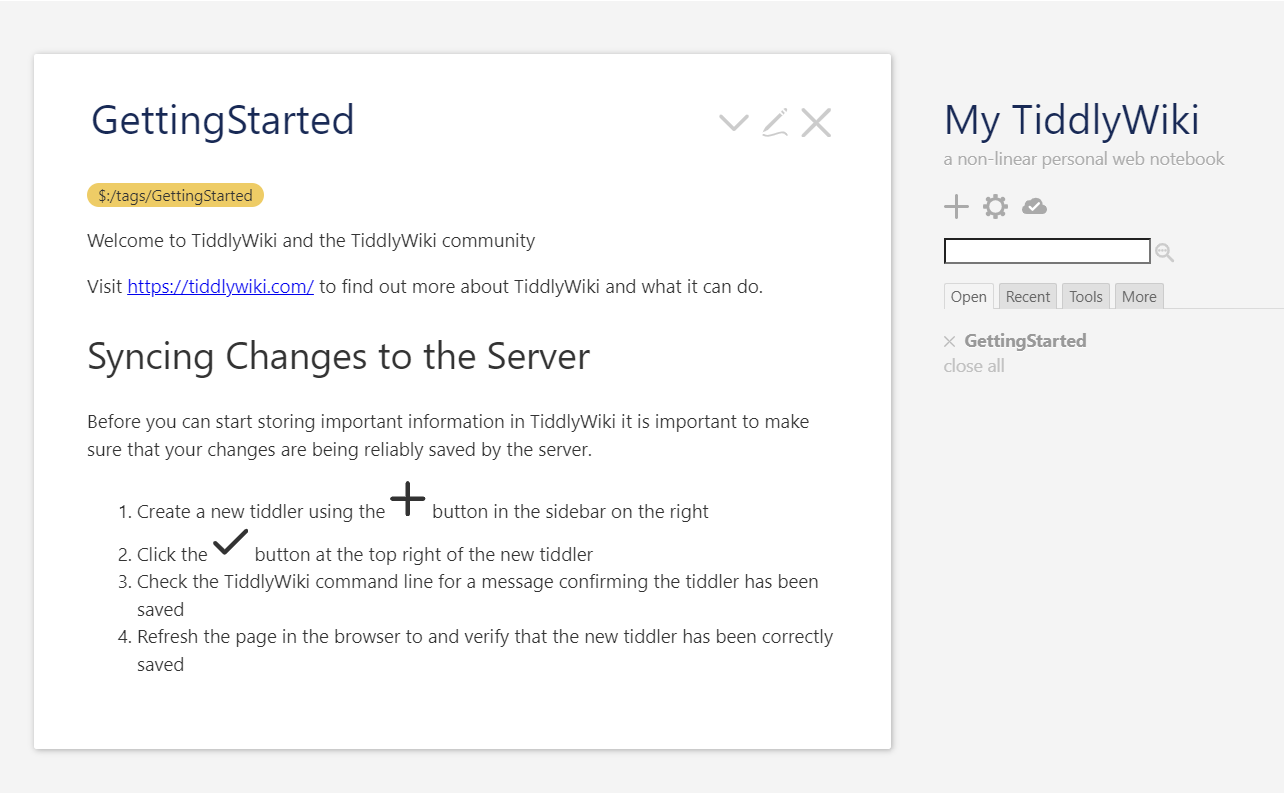Click step 3 text about command line message

(x=478, y=595)
